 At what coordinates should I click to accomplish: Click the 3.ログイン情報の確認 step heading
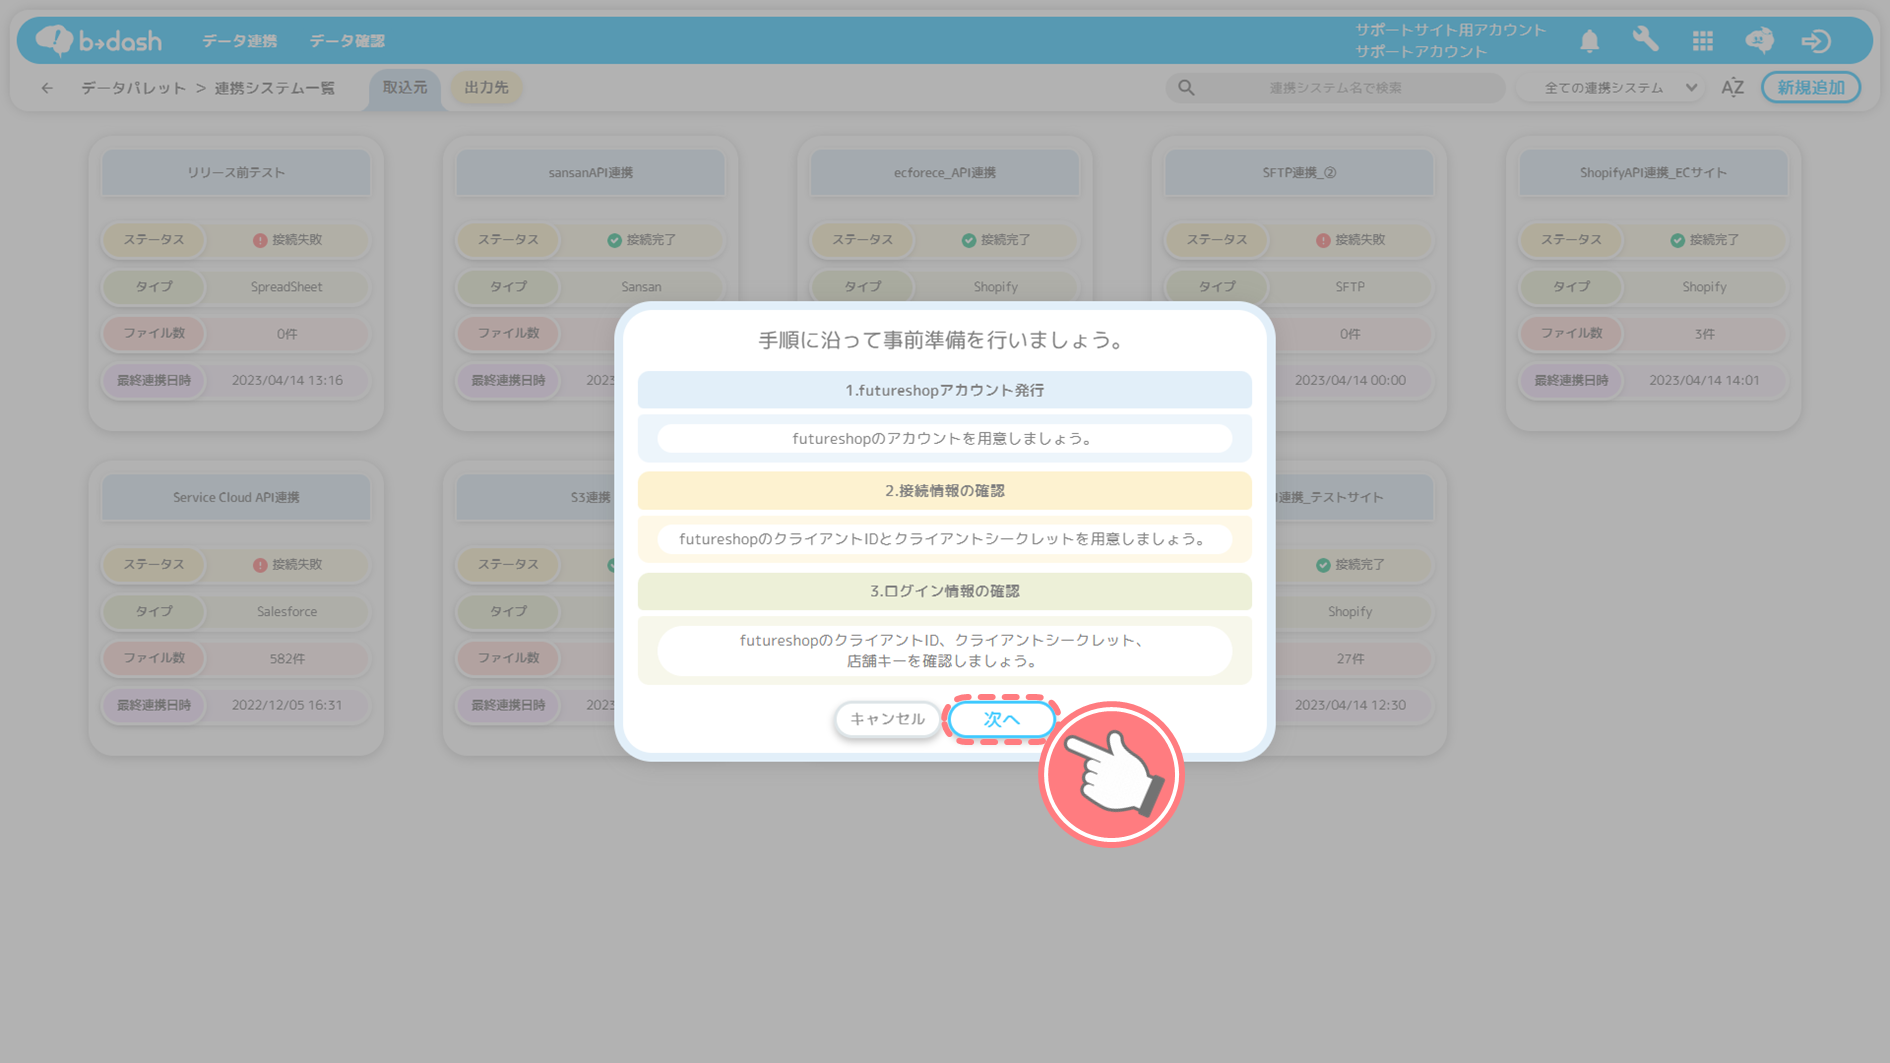[x=944, y=591]
